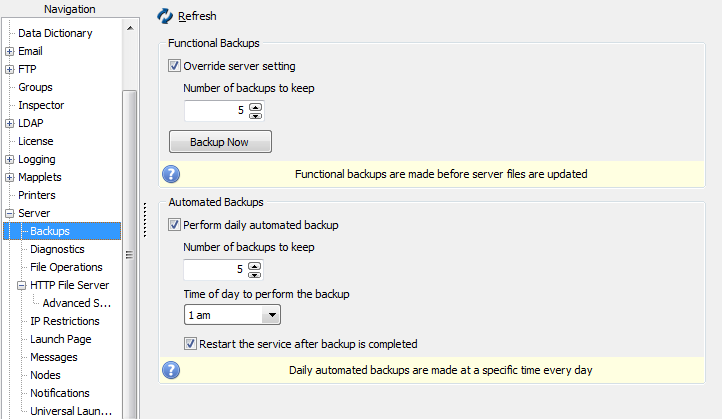Decrease Functional Backups number to keep
Image resolution: width=722 pixels, height=419 pixels.
[x=256, y=115]
